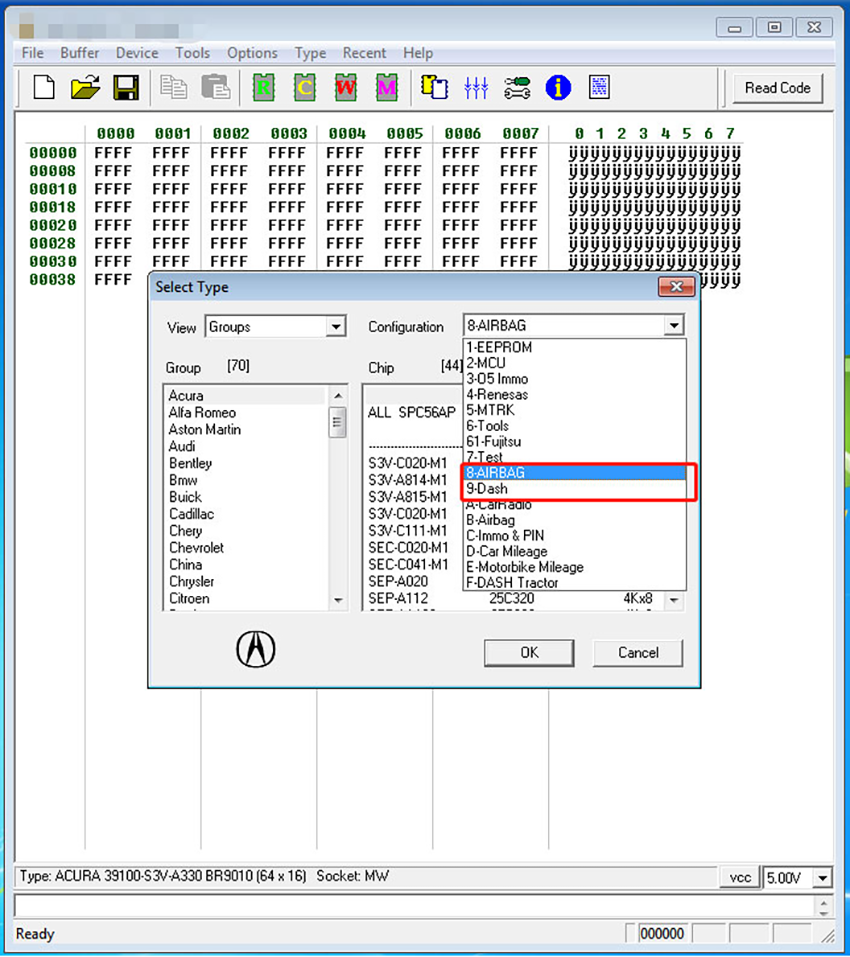Open file with the folder icon
This screenshot has height=957, width=850.
pyautogui.click(x=85, y=87)
